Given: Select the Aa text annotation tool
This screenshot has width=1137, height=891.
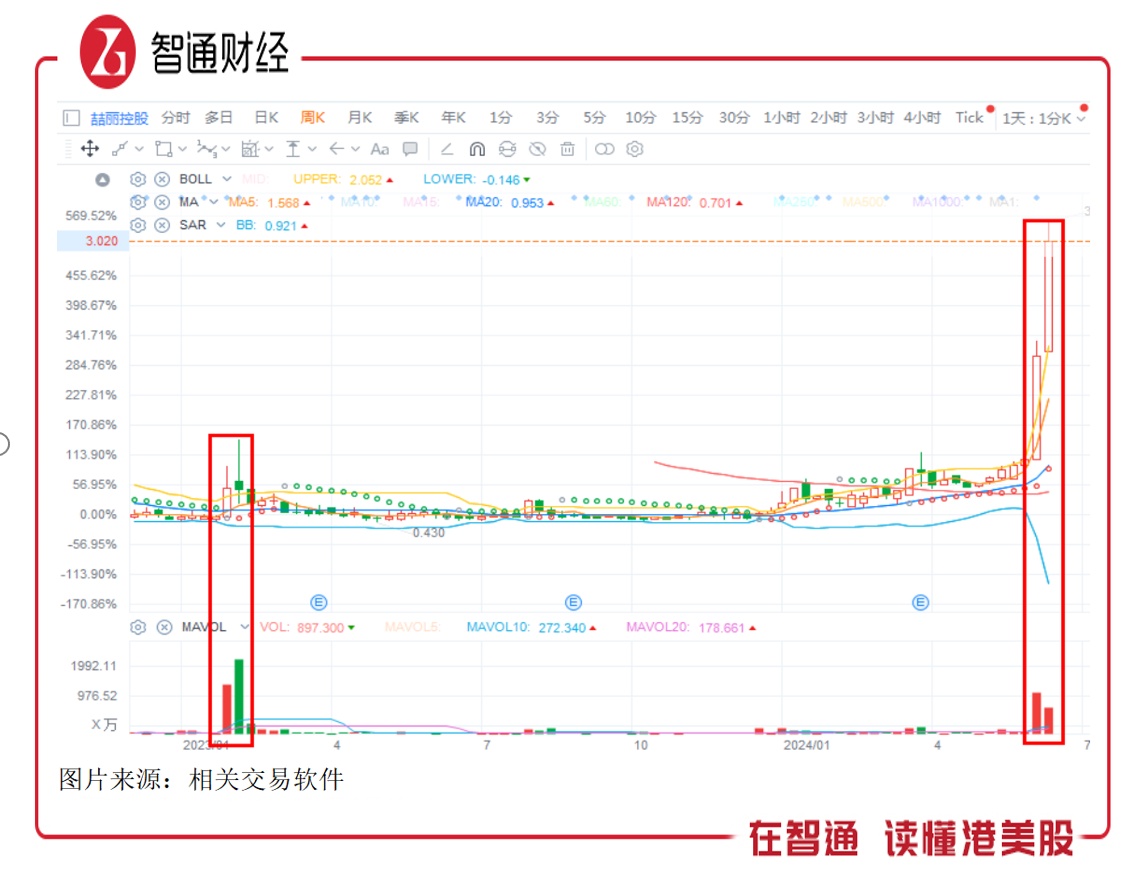Looking at the screenshot, I should (380, 149).
